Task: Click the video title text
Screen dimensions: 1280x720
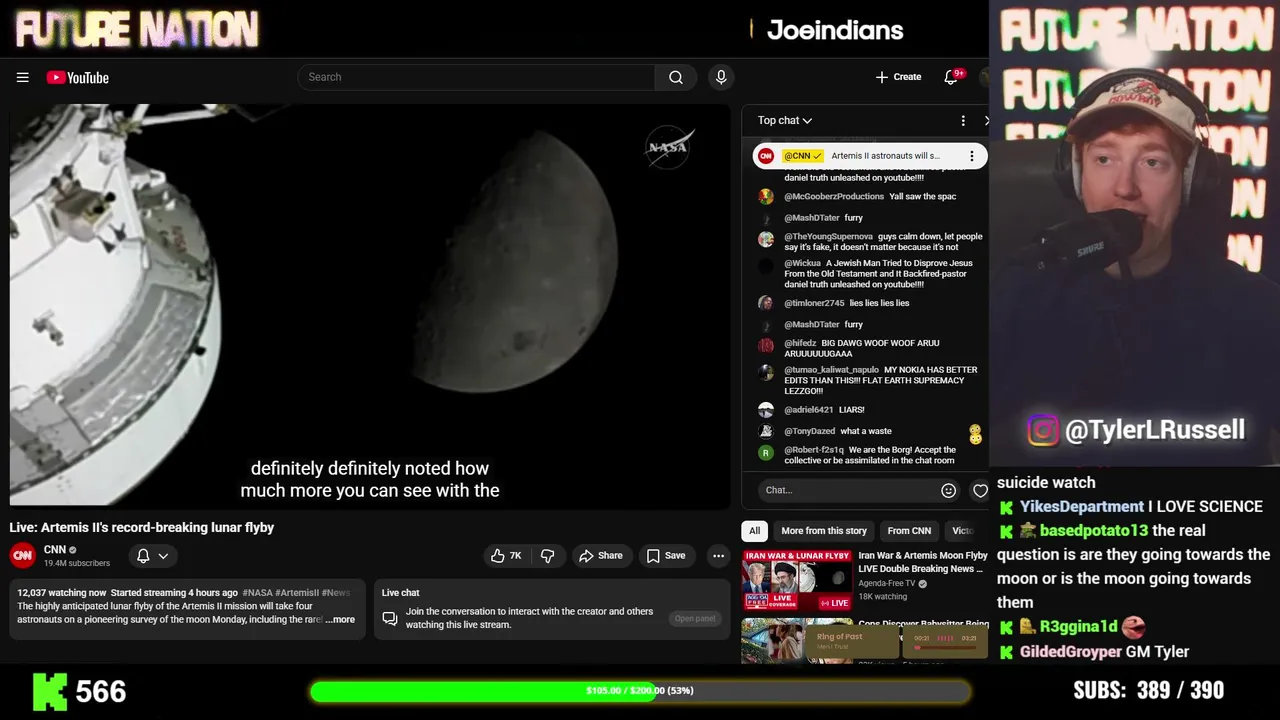Action: pos(142,527)
